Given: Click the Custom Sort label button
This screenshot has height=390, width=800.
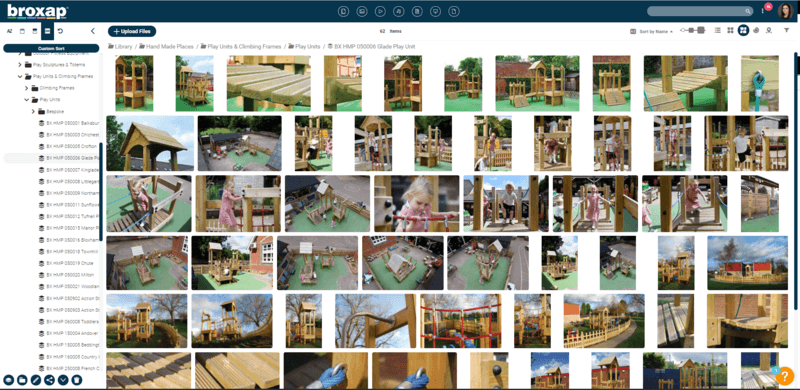Looking at the screenshot, I should click(51, 48).
